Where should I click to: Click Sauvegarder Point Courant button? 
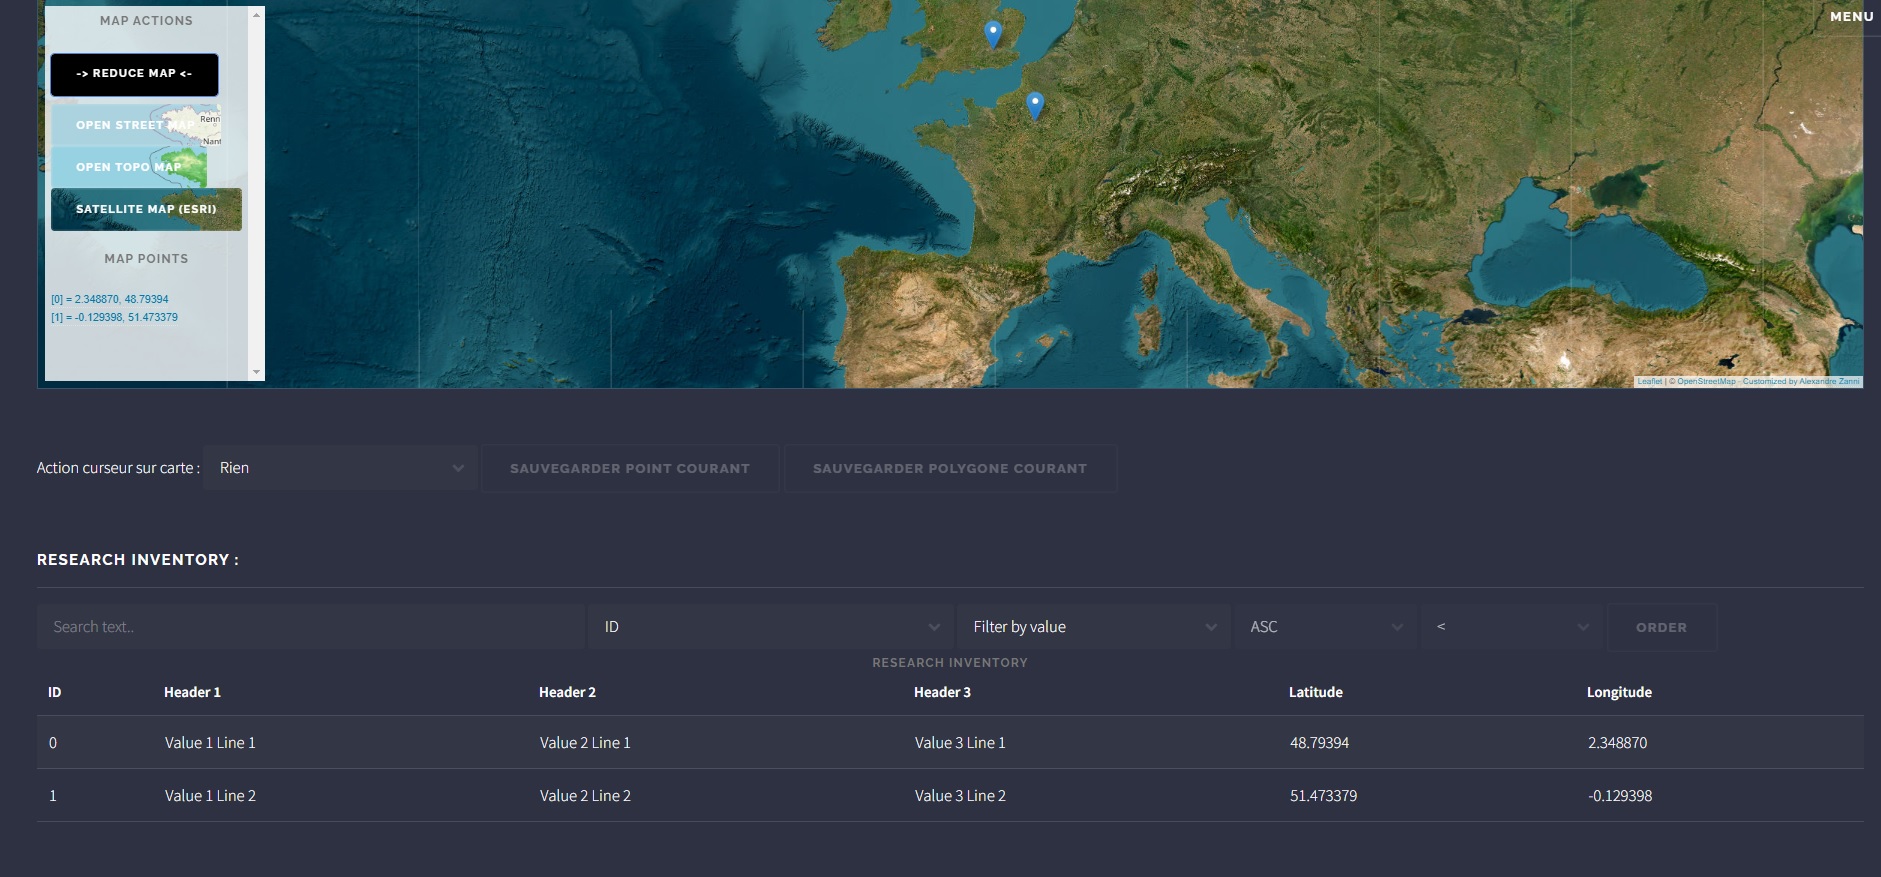pos(629,468)
